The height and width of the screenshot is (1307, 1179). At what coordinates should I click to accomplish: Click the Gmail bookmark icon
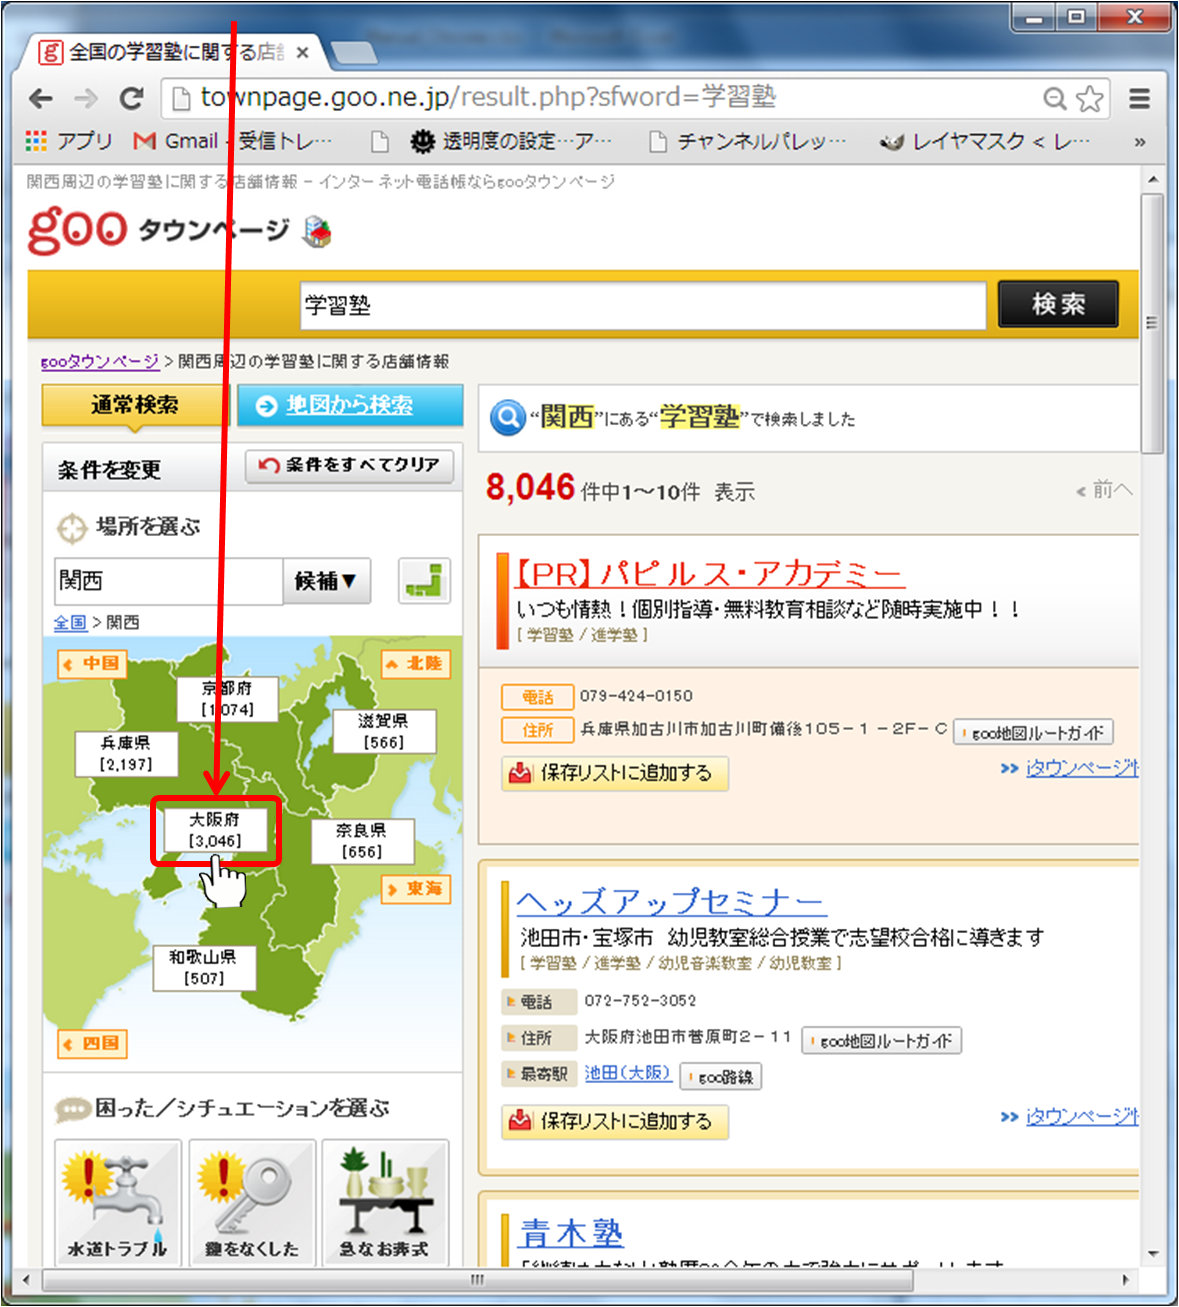pyautogui.click(x=144, y=141)
